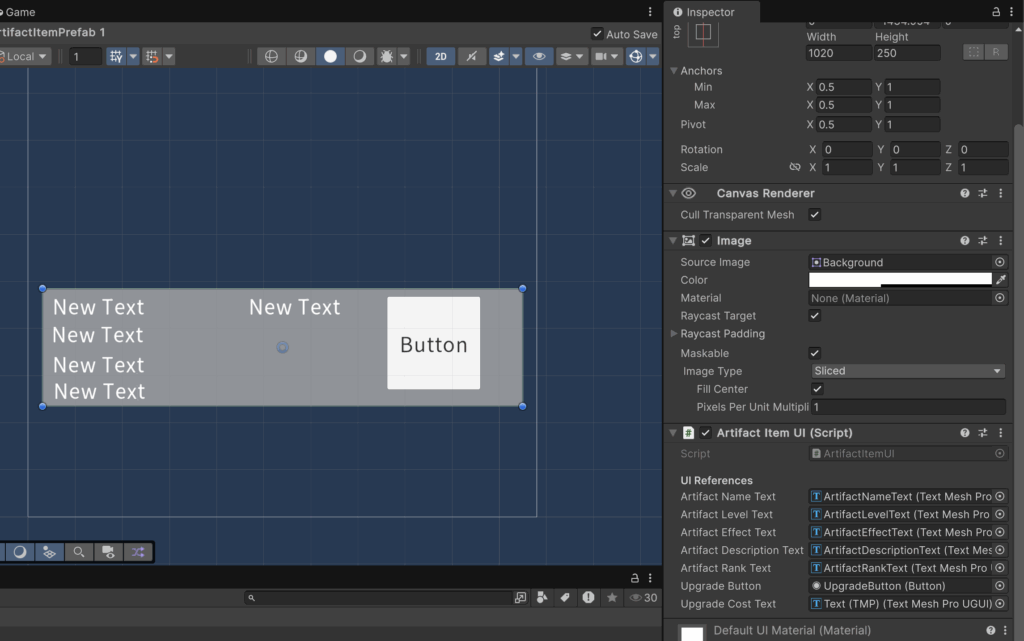Viewport: 1024px width, 641px height.
Task: Collapse the Canvas Renderer component
Action: [x=673, y=193]
